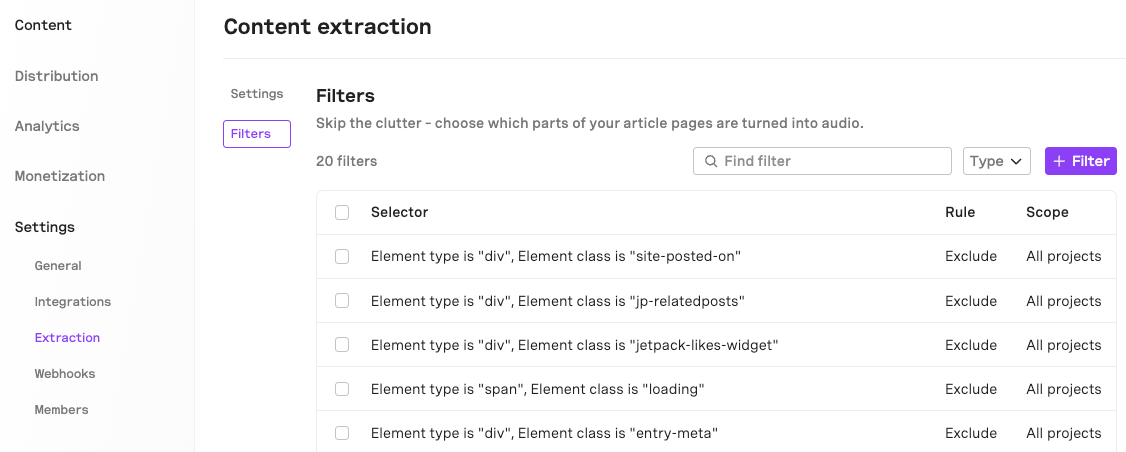
Task: Open the Content section in sidebar
Action: point(43,25)
